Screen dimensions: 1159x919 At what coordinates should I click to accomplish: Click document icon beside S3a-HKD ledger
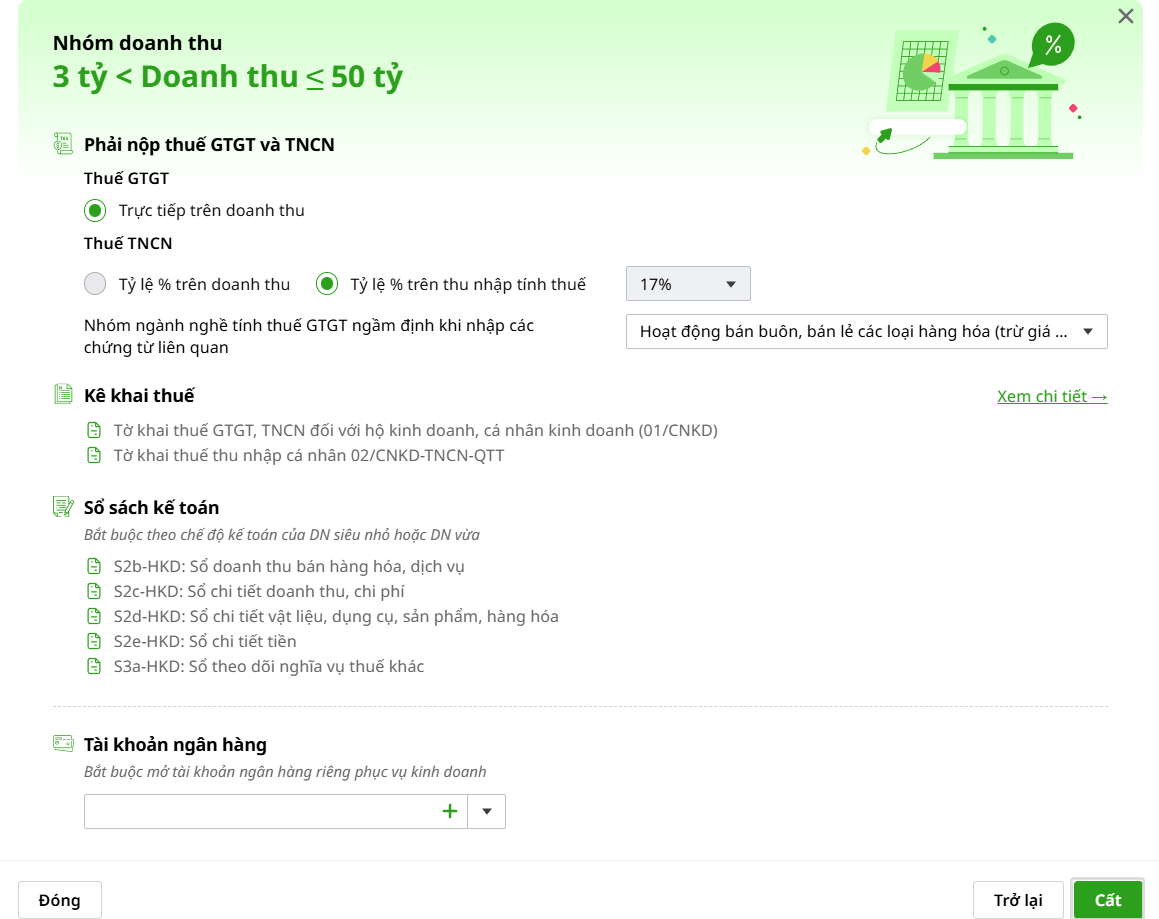(x=94, y=666)
